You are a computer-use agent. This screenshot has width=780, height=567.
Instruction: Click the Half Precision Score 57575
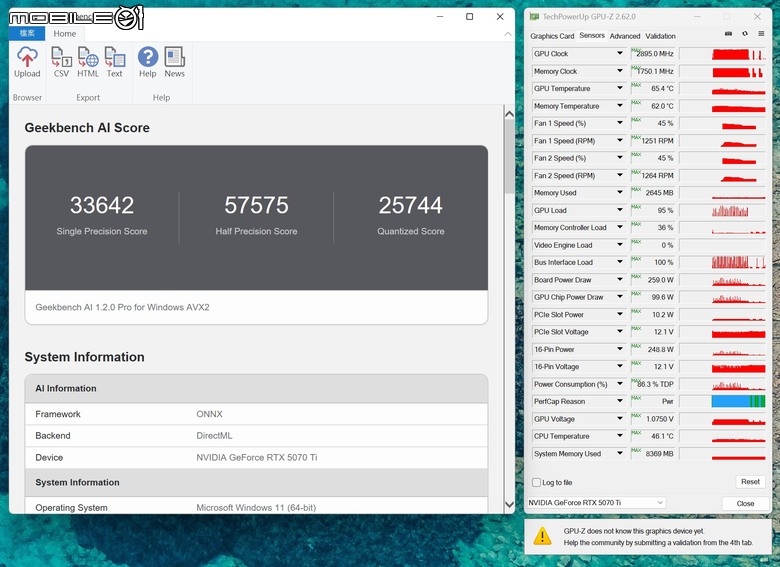256,205
